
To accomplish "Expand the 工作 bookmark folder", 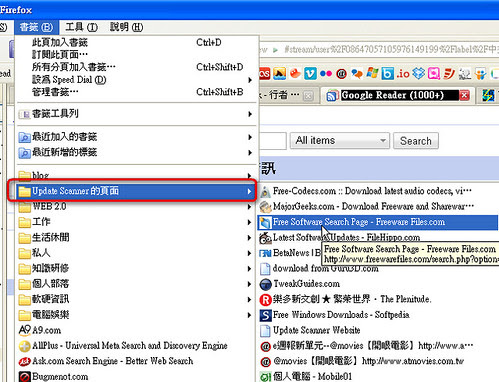I will click(x=137, y=222).
